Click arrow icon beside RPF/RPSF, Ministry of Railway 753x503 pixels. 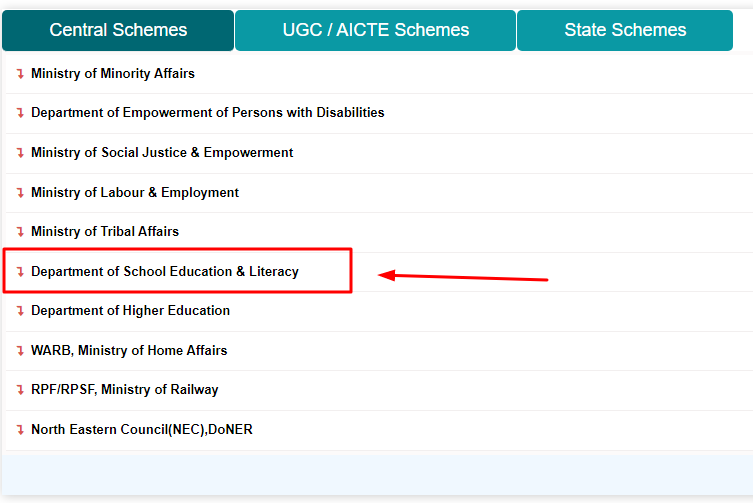coord(20,390)
